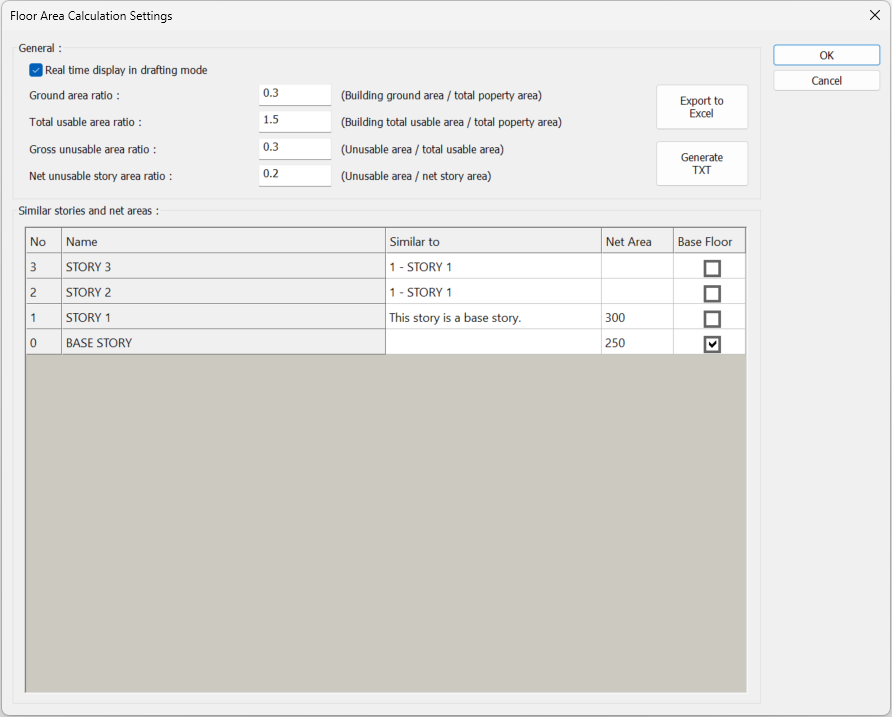Viewport: 892px width, 717px height.
Task: Open Similar to cell for STORY 2
Action: [x=493, y=292]
